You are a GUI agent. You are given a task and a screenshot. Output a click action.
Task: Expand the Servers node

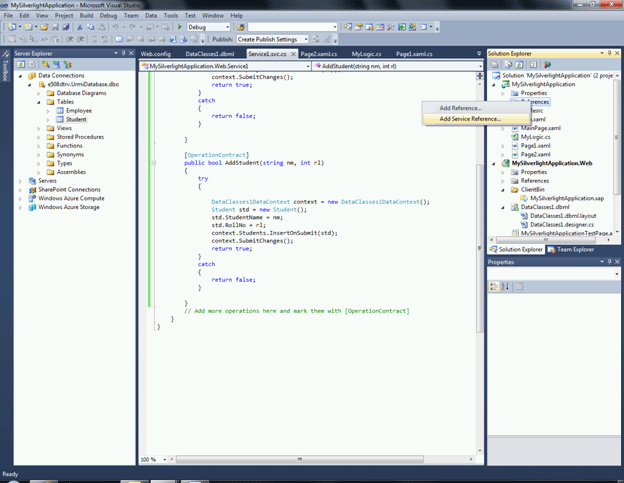20,181
